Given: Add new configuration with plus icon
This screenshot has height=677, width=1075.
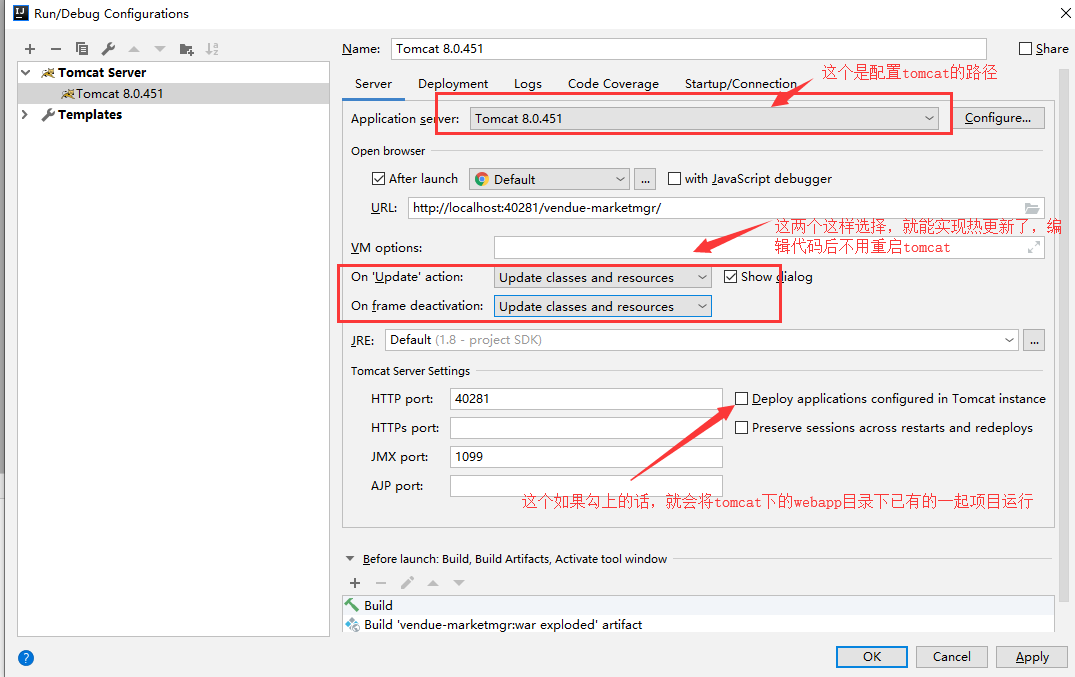Looking at the screenshot, I should pos(30,49).
